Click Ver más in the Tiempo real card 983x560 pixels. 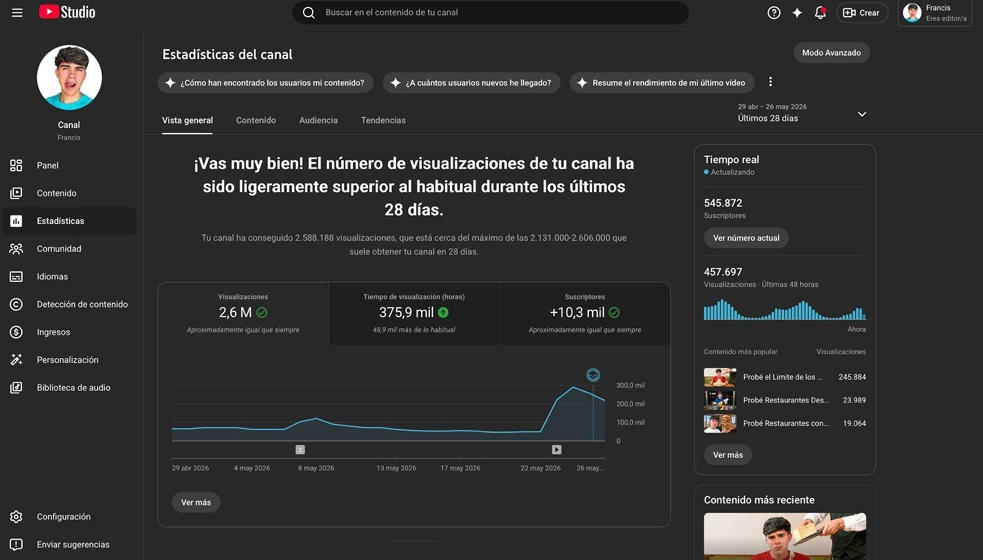click(728, 455)
